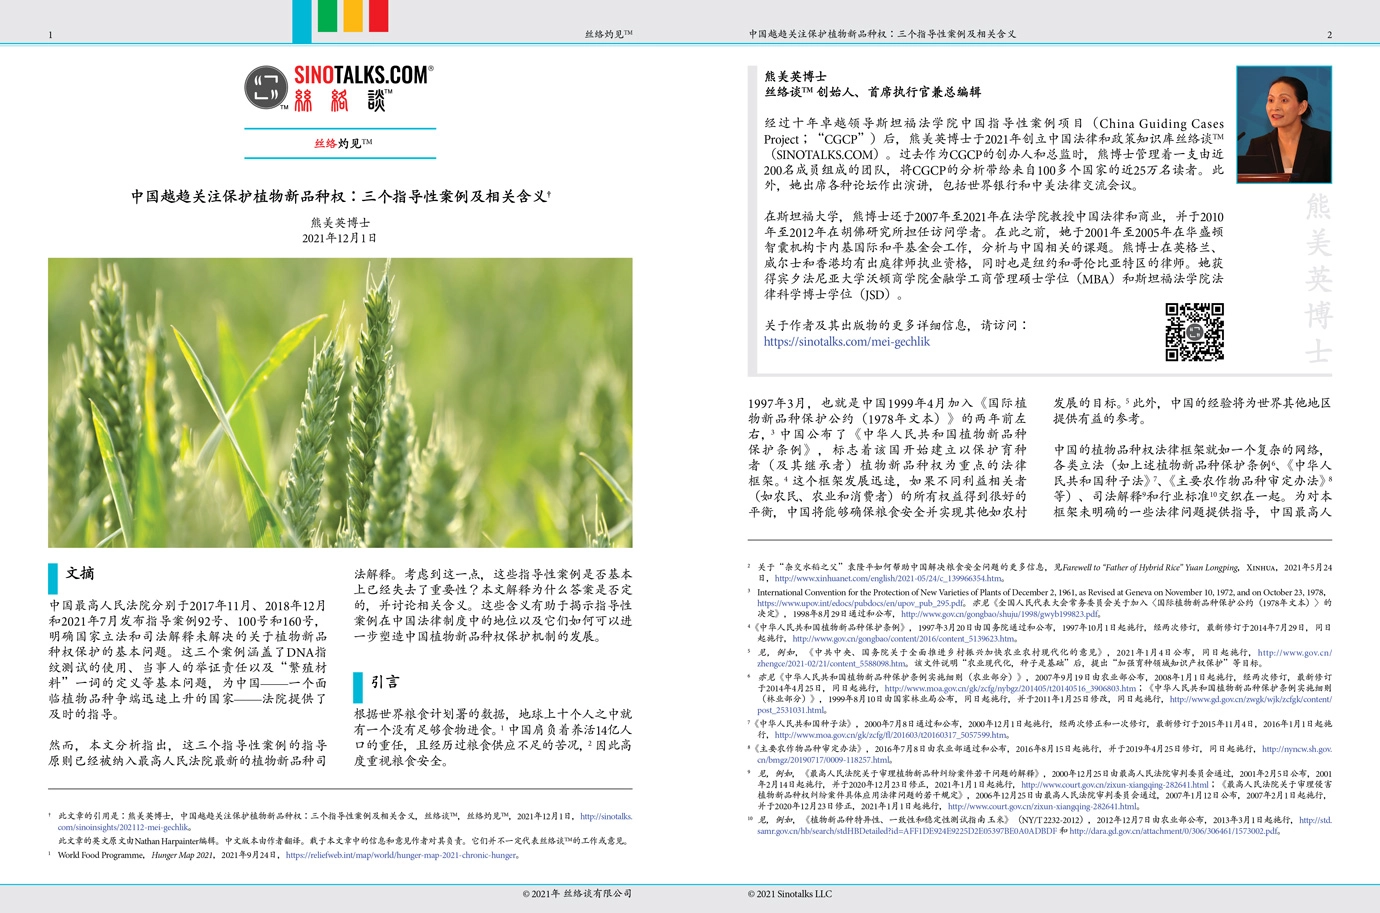
Task: Open the nyncw.sh.gov.cn footnote 8 link
Action: pos(1296,748)
